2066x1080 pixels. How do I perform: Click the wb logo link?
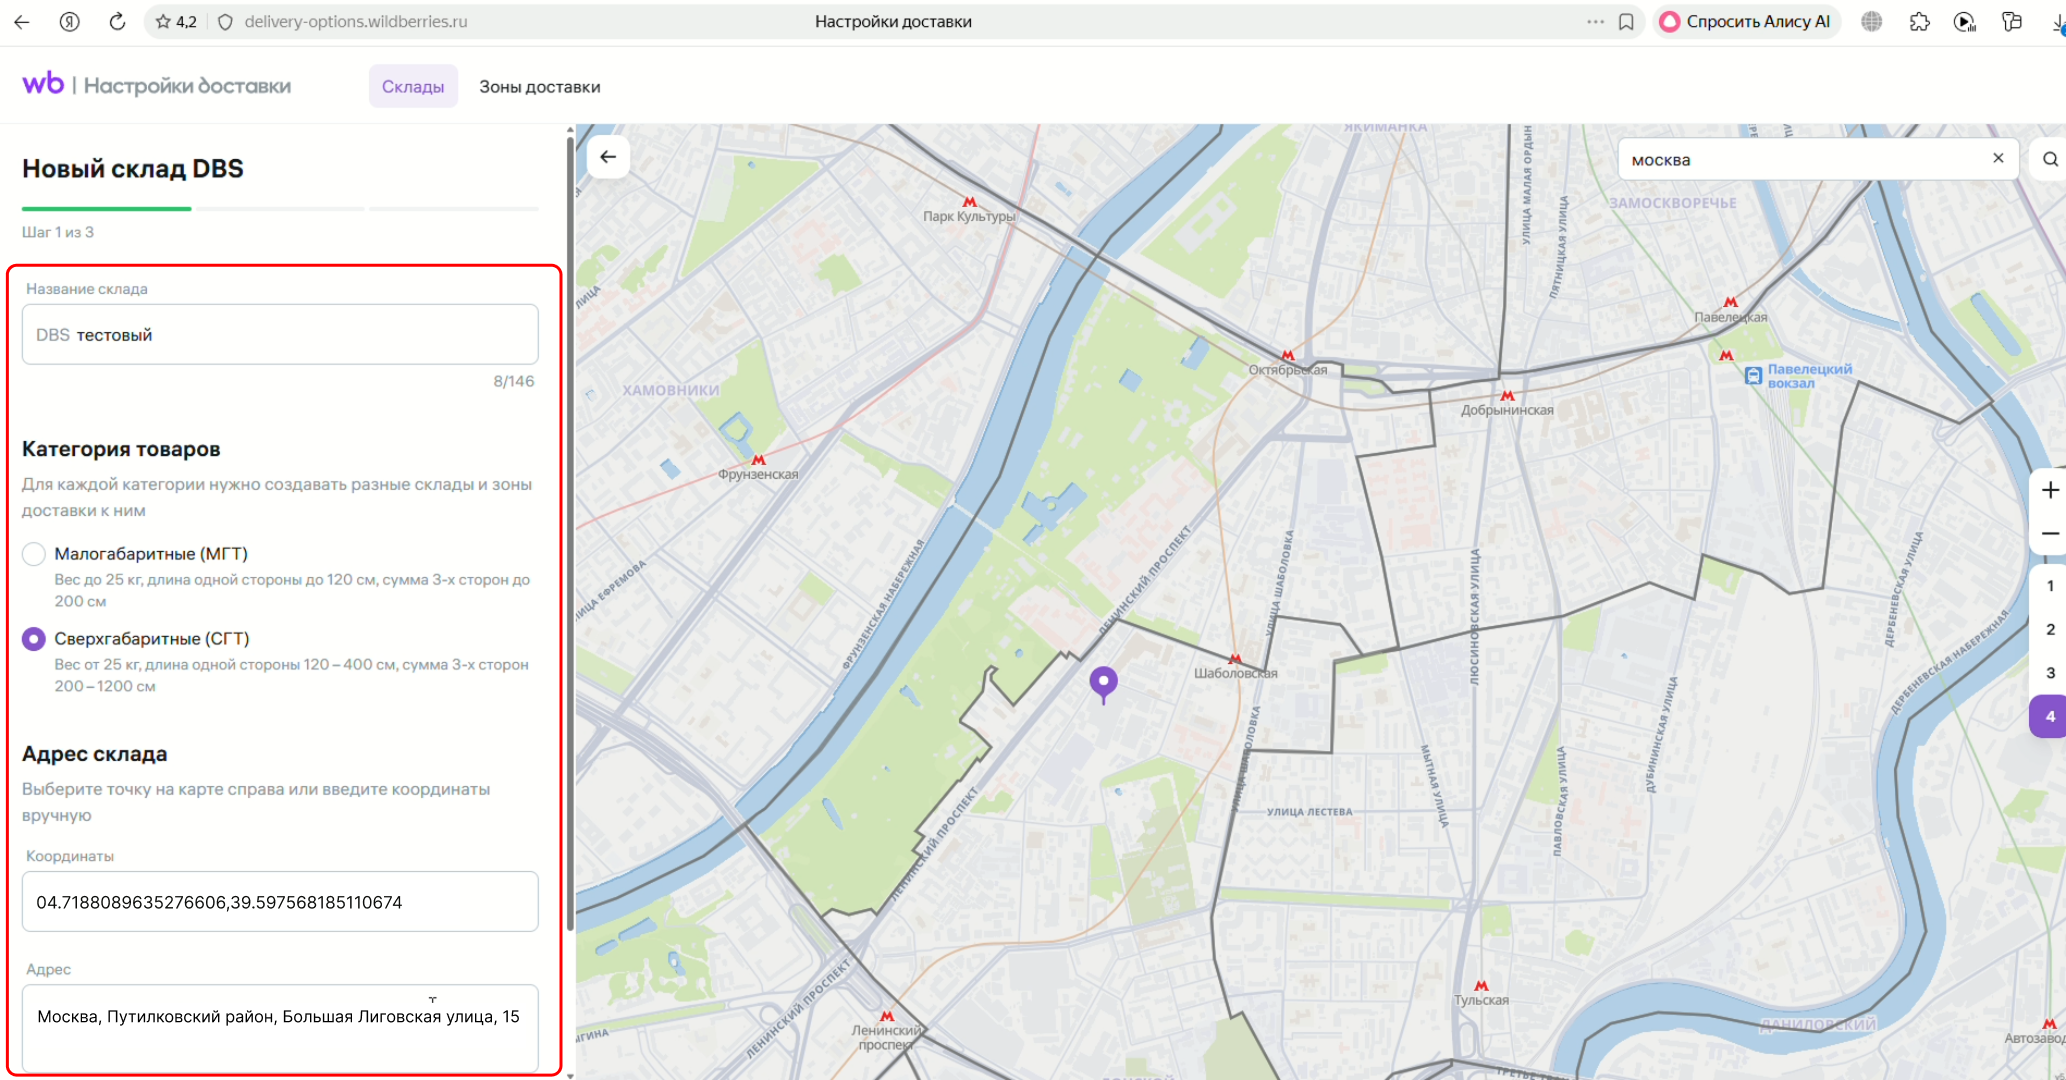[x=43, y=84]
